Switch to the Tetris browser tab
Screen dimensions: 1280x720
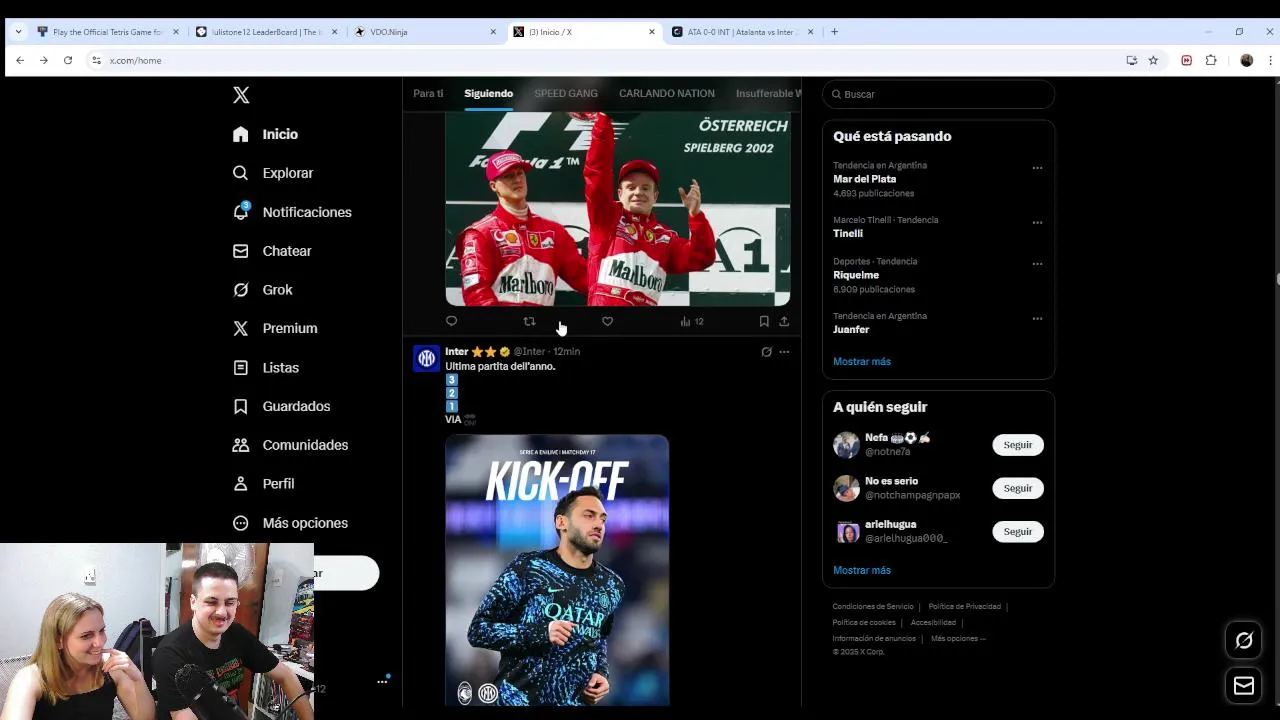[x=106, y=32]
